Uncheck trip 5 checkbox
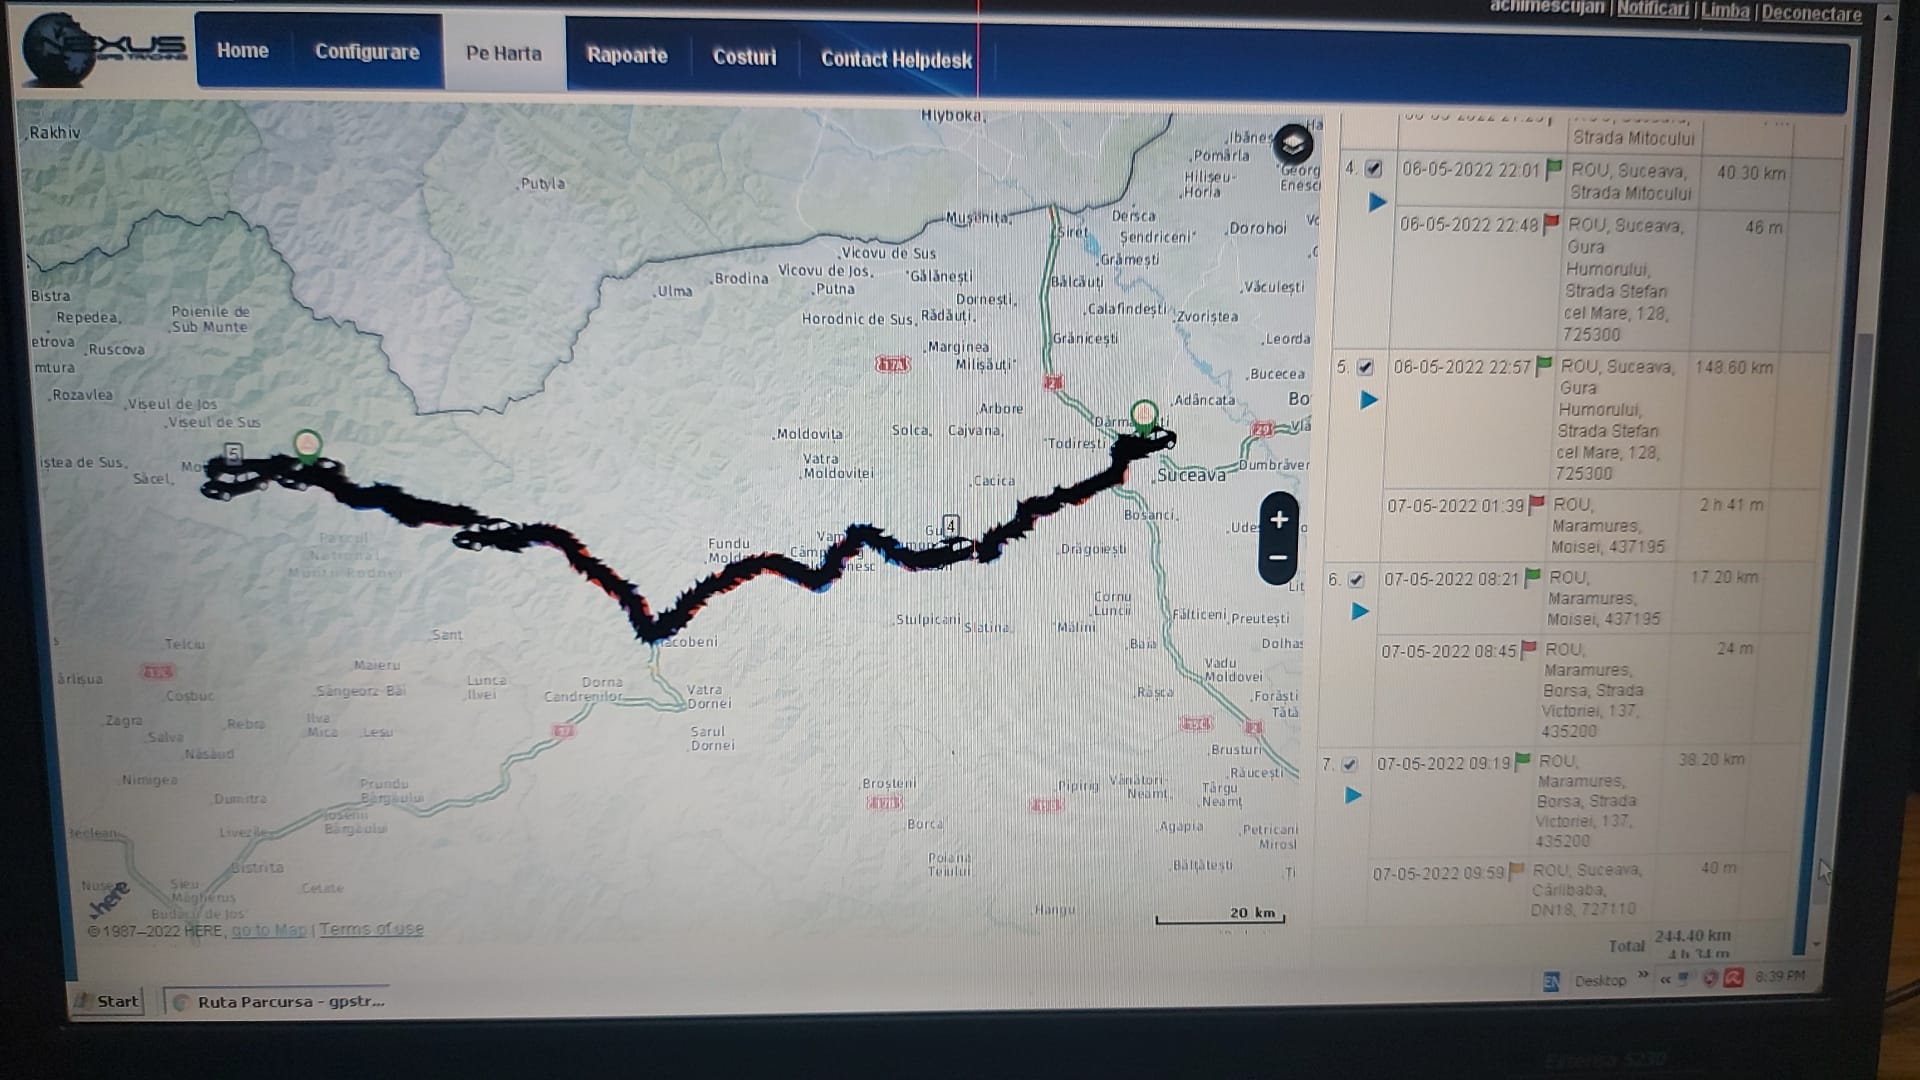 click(x=1366, y=367)
